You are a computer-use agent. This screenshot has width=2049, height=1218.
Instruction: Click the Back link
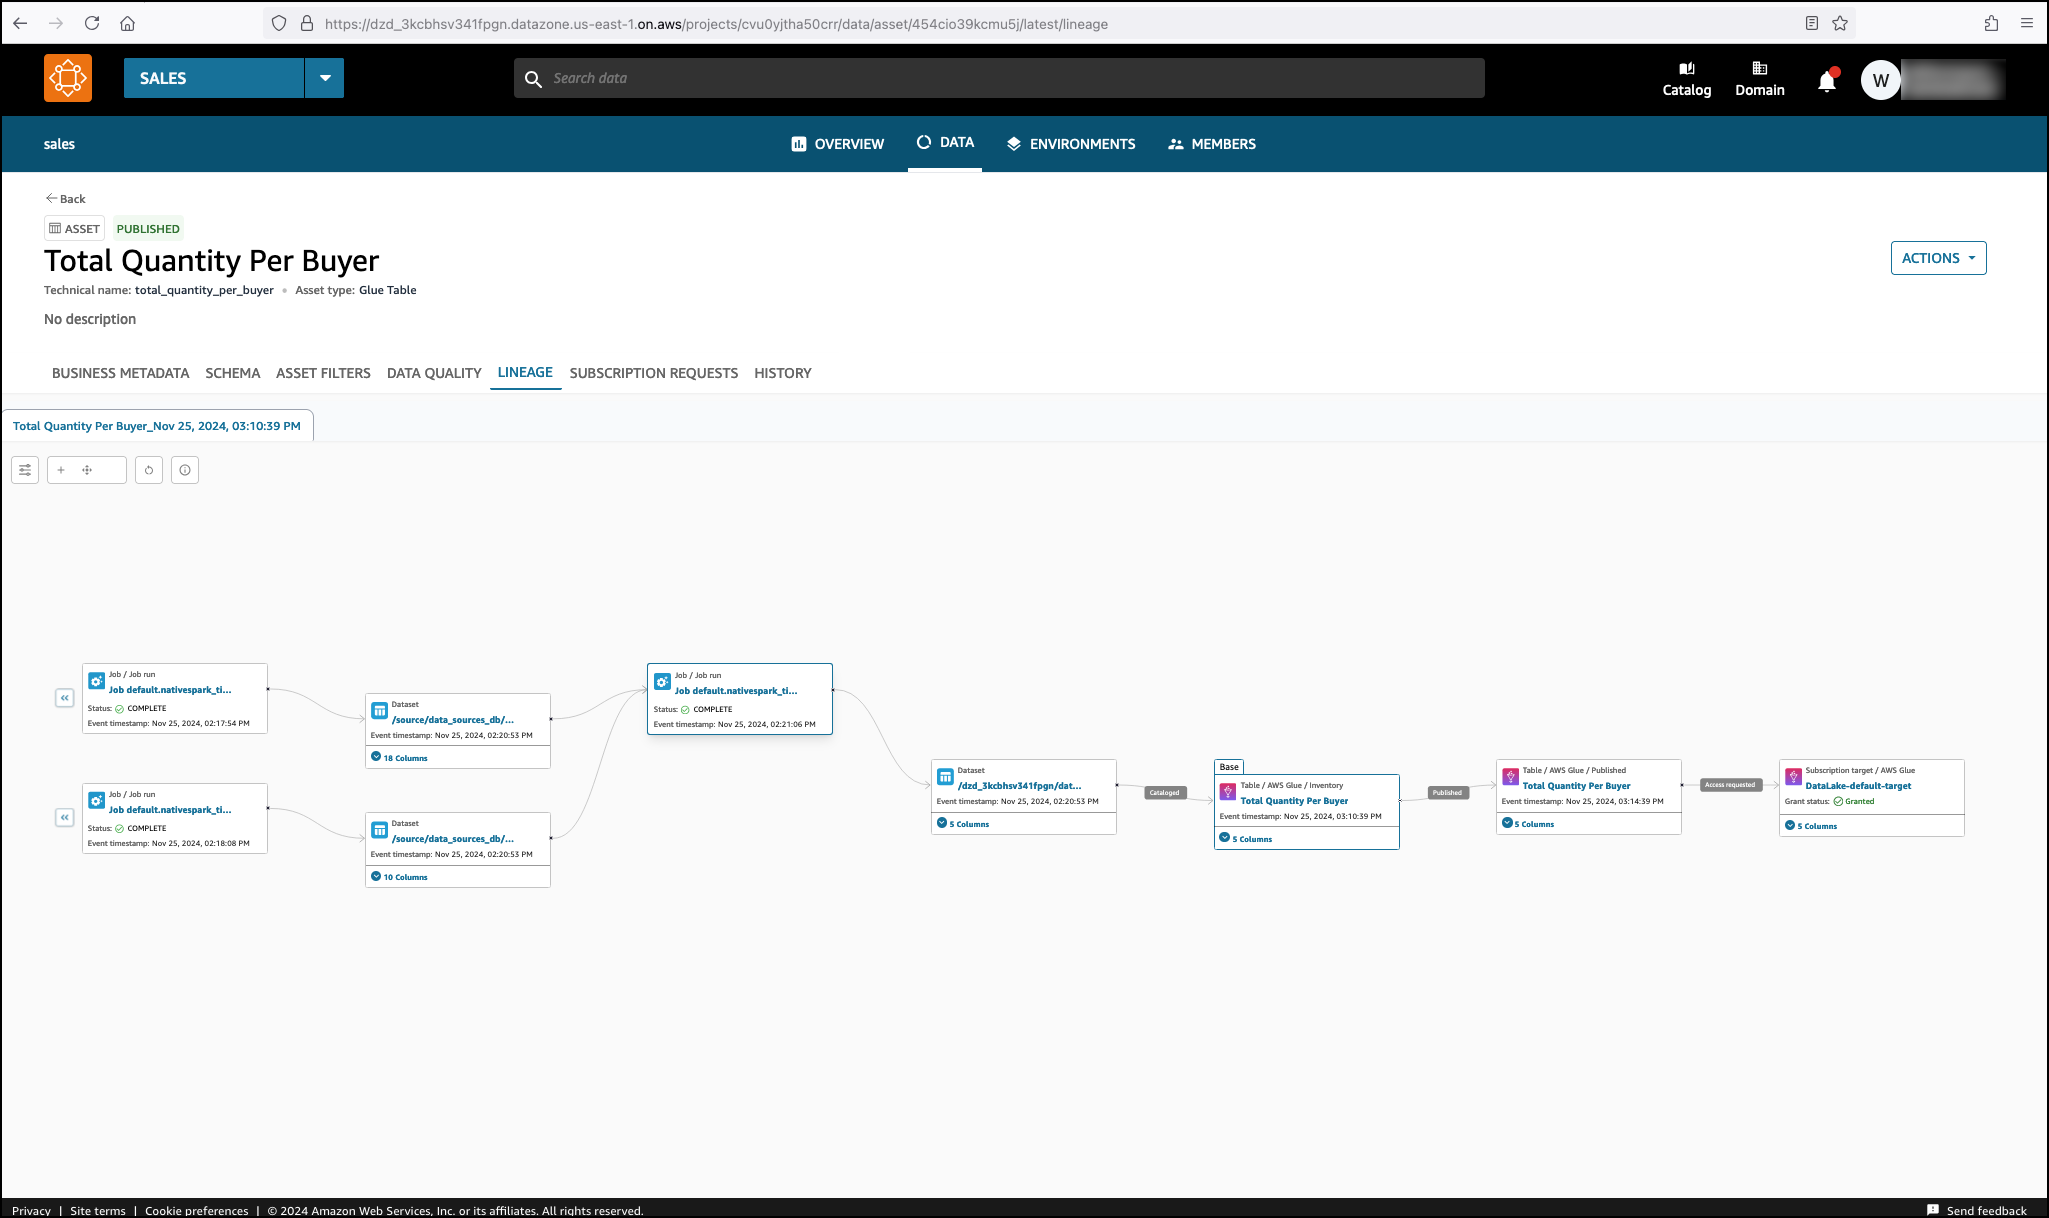[66, 199]
